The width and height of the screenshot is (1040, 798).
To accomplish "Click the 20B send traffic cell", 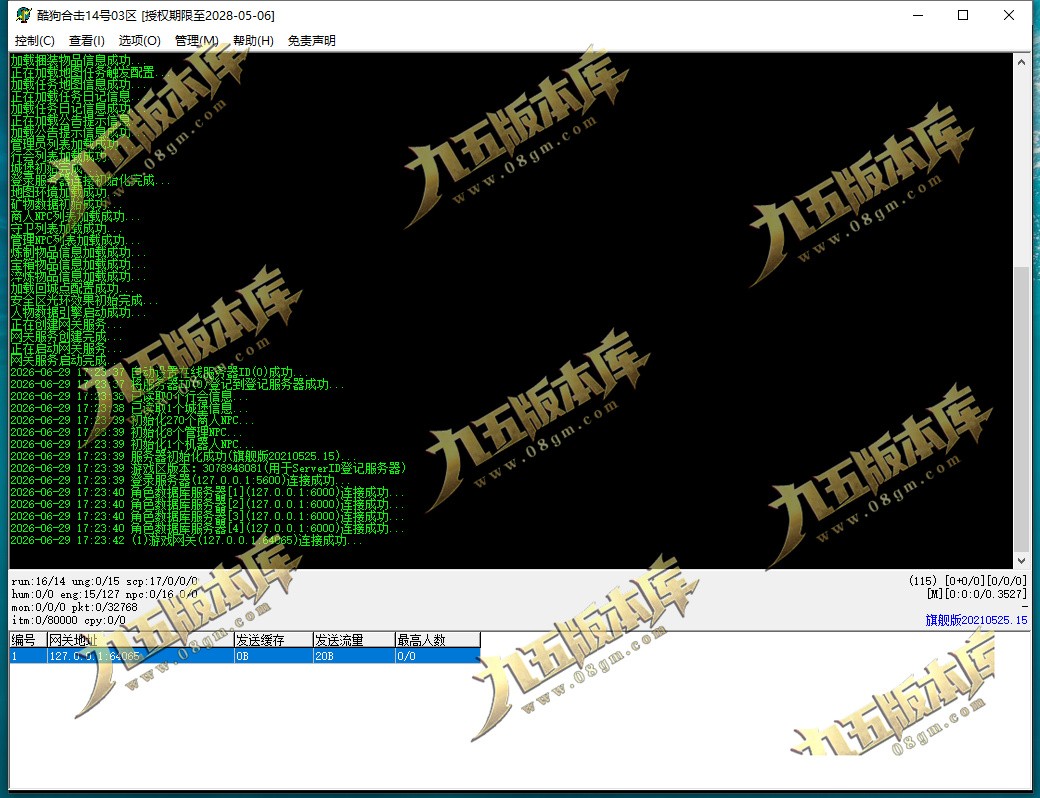I will pyautogui.click(x=354, y=656).
